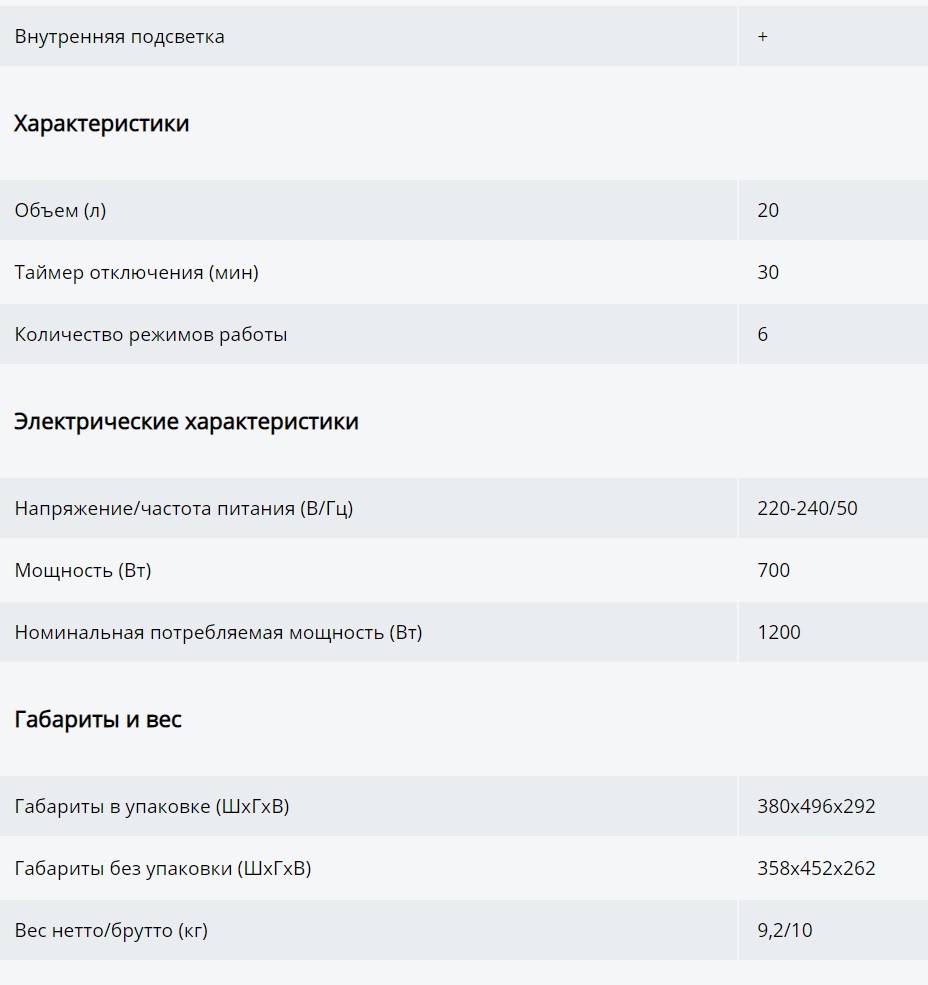The width and height of the screenshot is (928, 985).
Task: Select the voltage value 220-240/50
Action: (807, 508)
